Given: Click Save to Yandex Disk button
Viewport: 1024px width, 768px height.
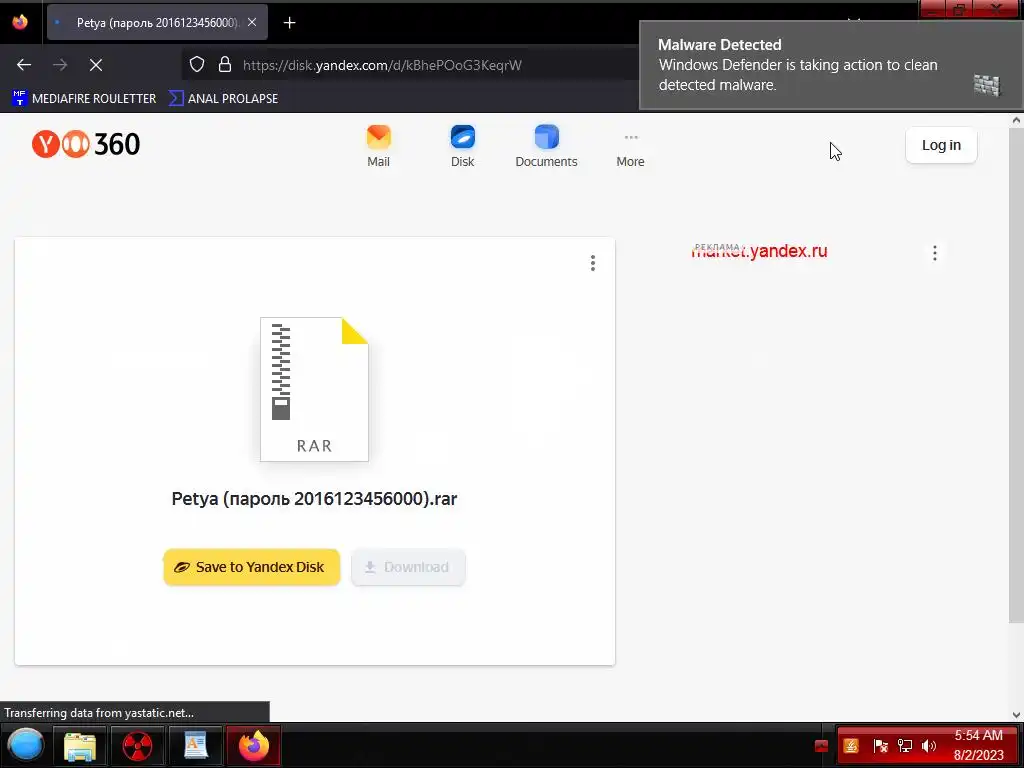Looking at the screenshot, I should [x=251, y=567].
